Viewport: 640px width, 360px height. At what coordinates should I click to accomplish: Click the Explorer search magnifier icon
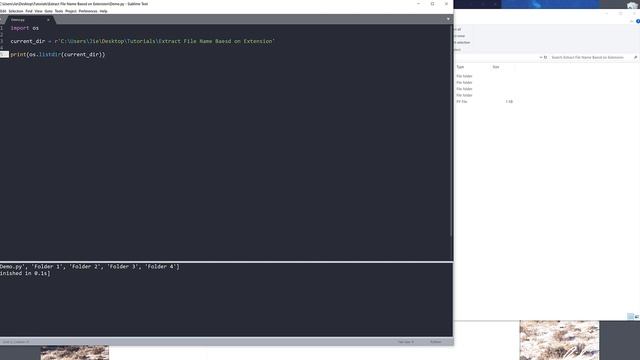(x=636, y=58)
